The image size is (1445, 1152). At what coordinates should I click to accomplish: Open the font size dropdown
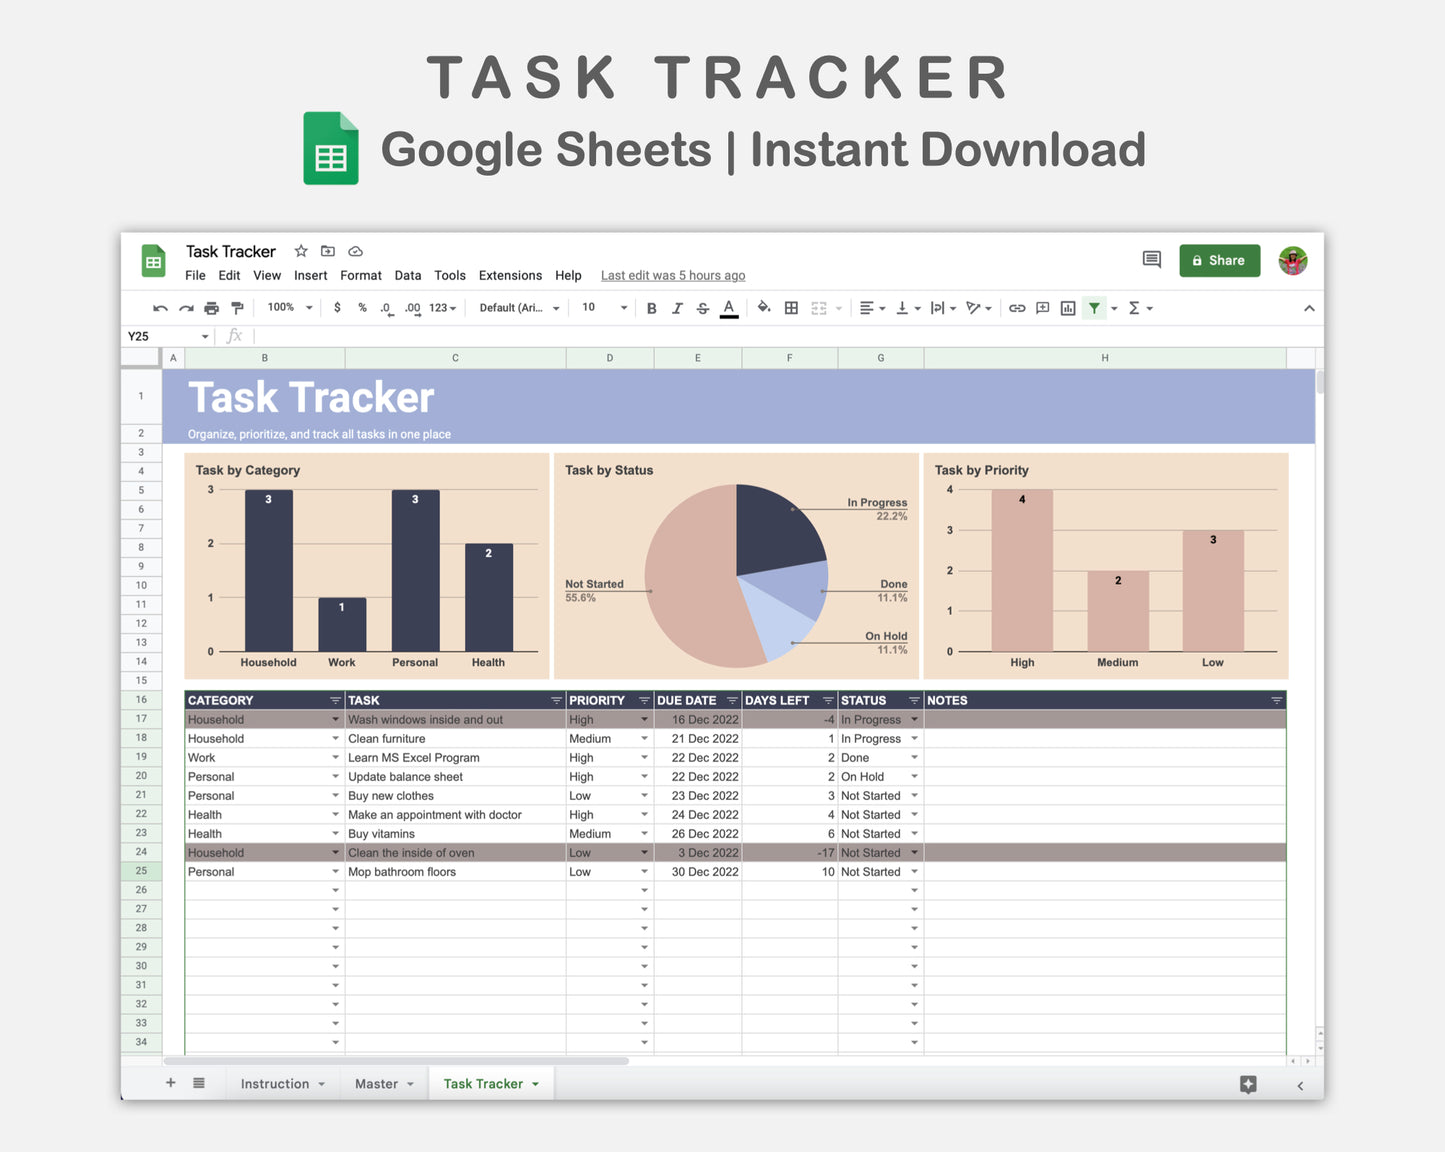coord(603,307)
